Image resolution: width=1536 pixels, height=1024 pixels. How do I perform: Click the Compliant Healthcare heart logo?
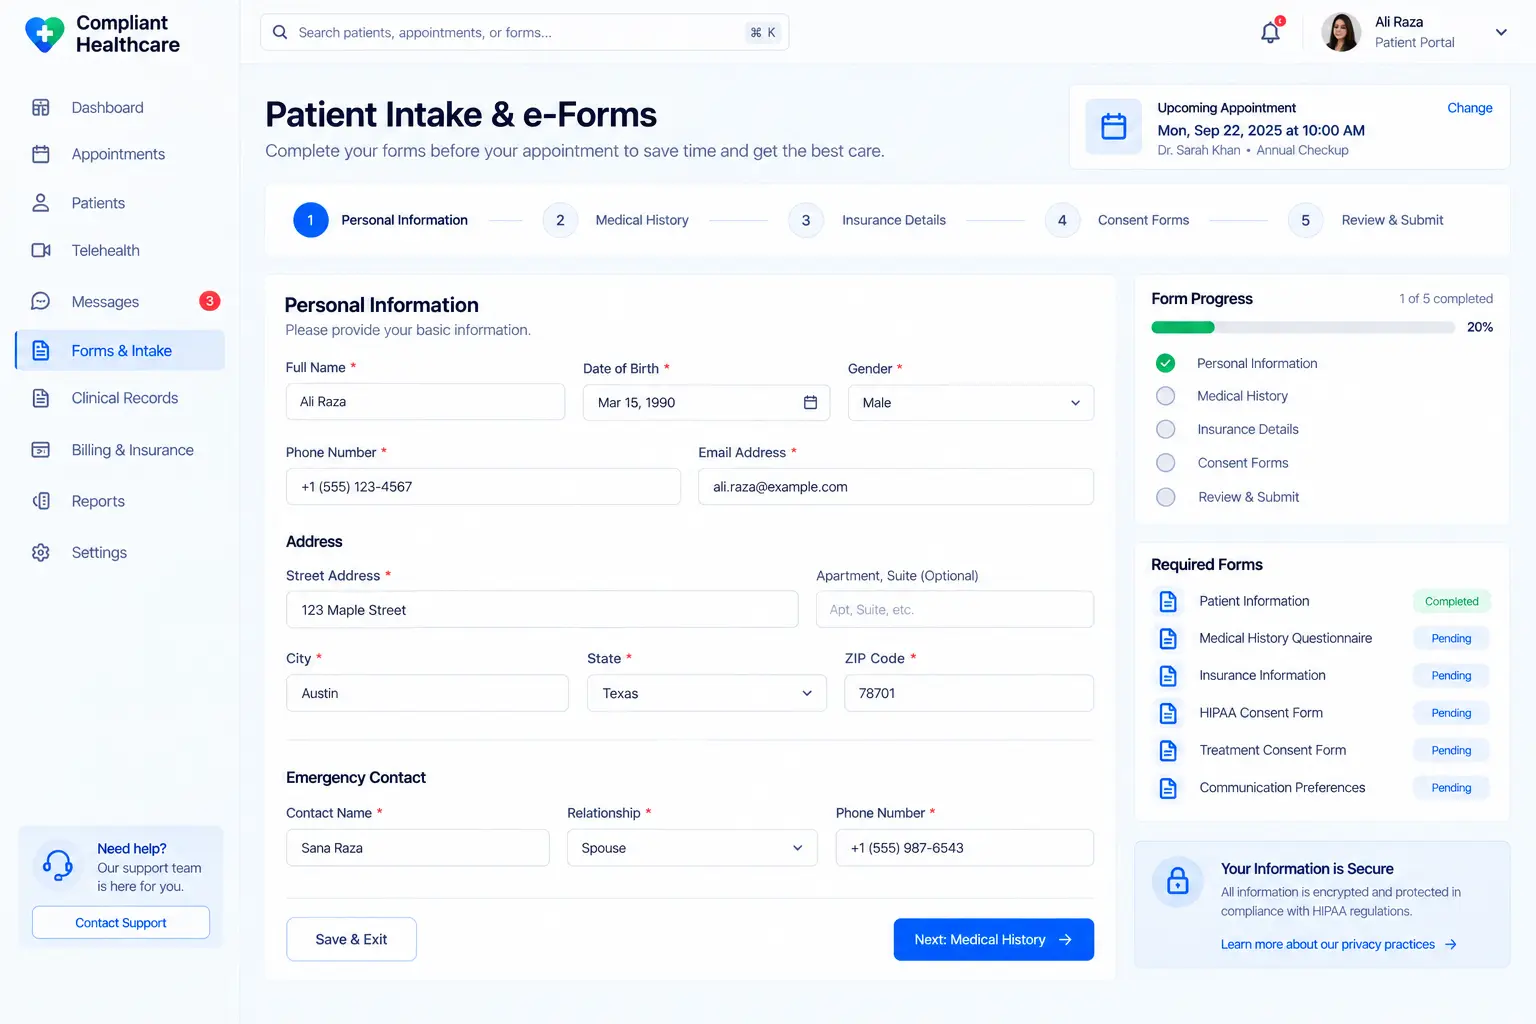click(x=44, y=34)
